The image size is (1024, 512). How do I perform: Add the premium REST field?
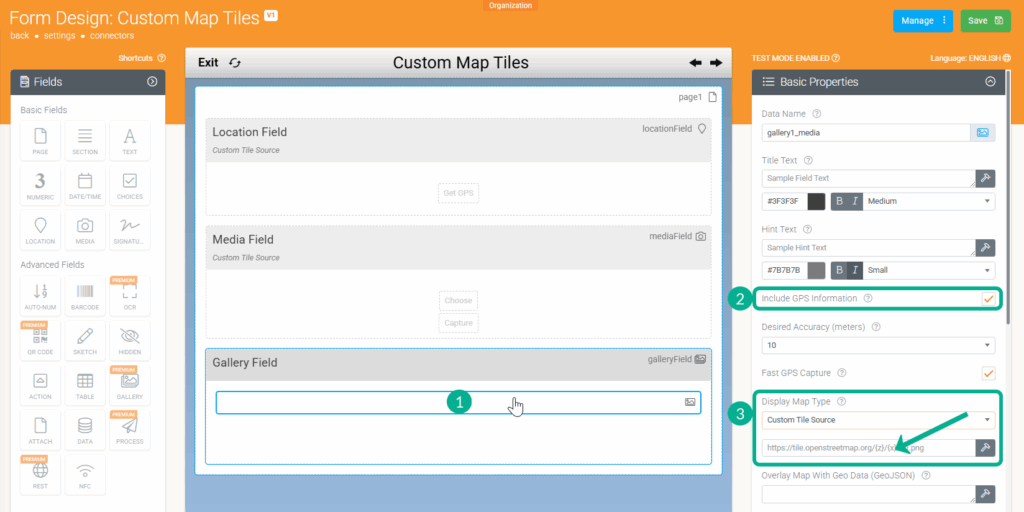coord(40,475)
